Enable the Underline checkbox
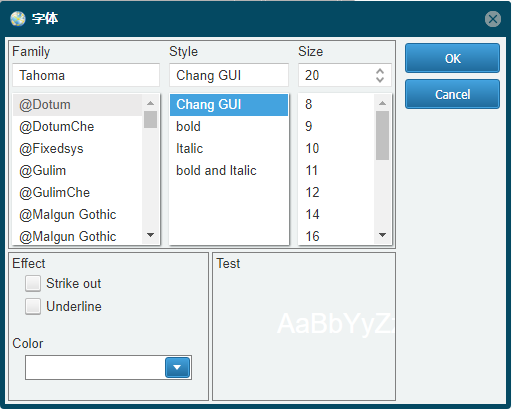 coord(33,306)
